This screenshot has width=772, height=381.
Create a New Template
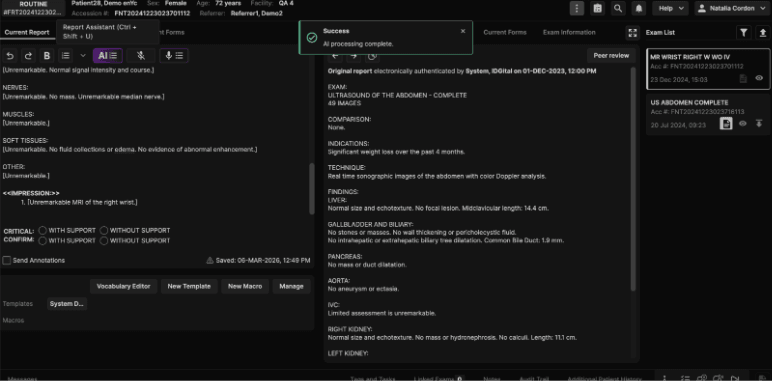pyautogui.click(x=189, y=286)
